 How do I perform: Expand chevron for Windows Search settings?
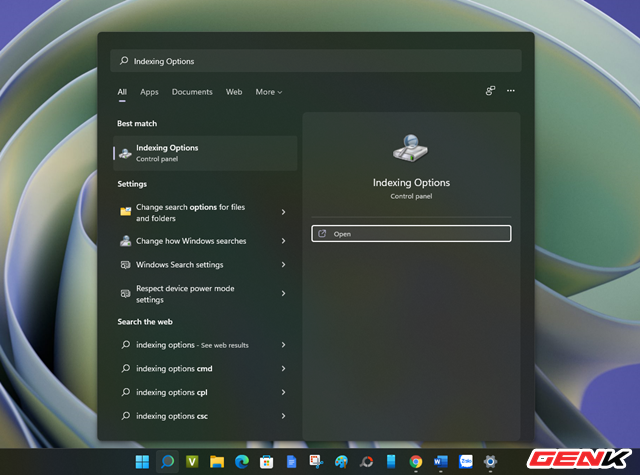click(x=283, y=265)
